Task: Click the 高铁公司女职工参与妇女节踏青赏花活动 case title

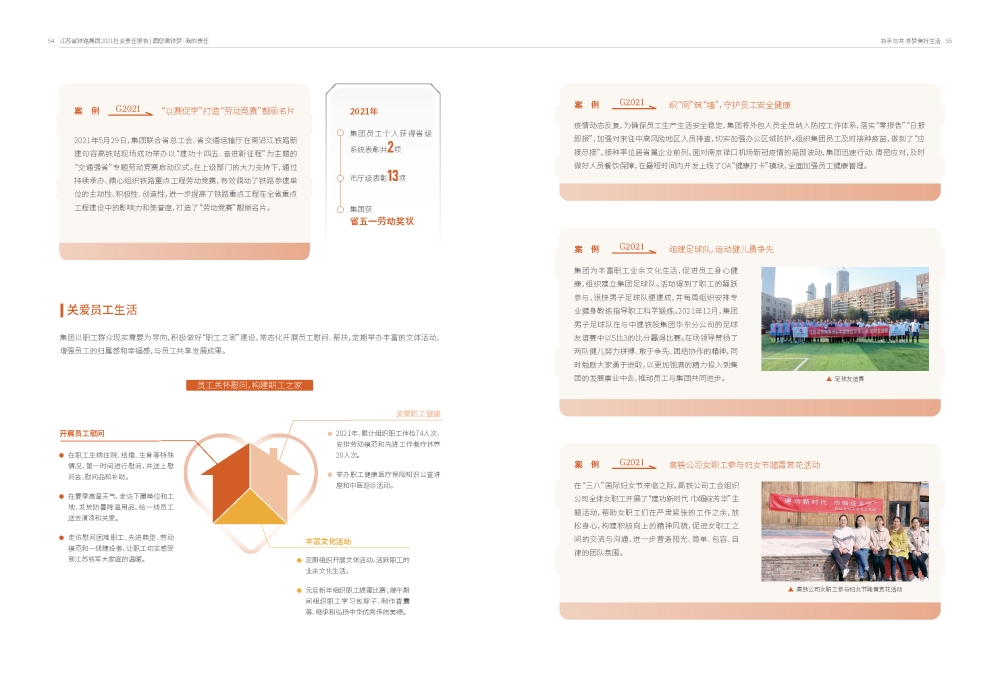Action: point(744,464)
